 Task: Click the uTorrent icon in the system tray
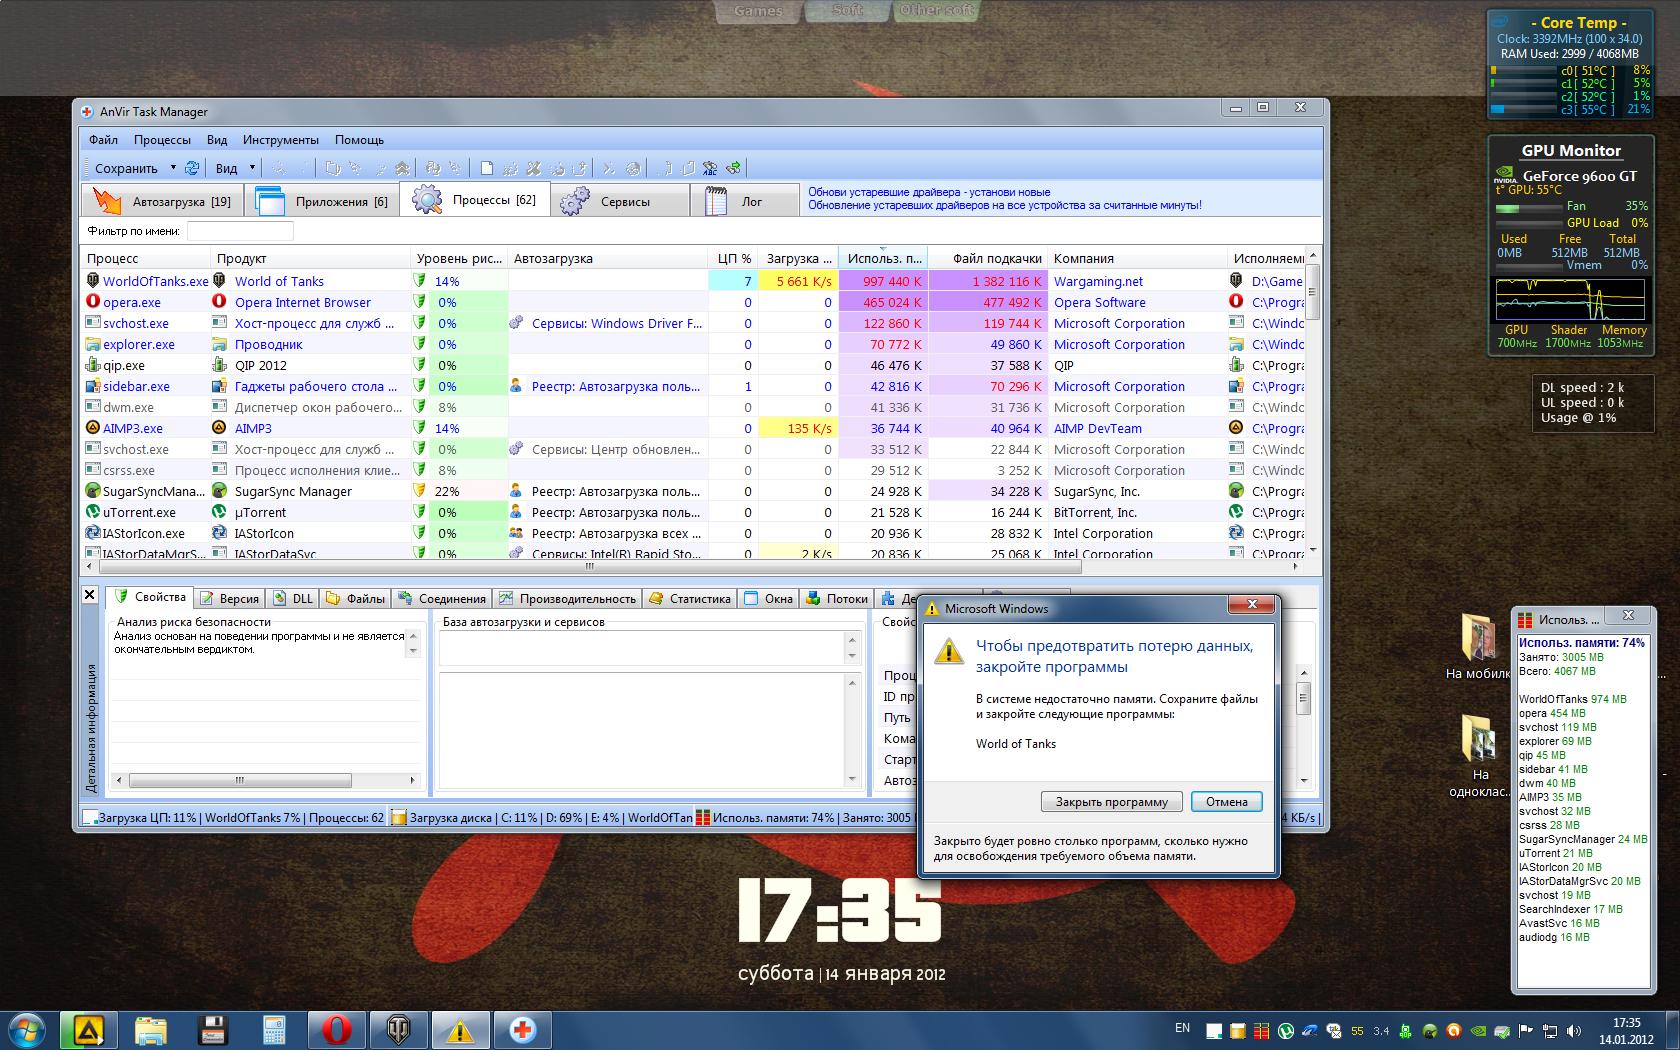1286,1031
